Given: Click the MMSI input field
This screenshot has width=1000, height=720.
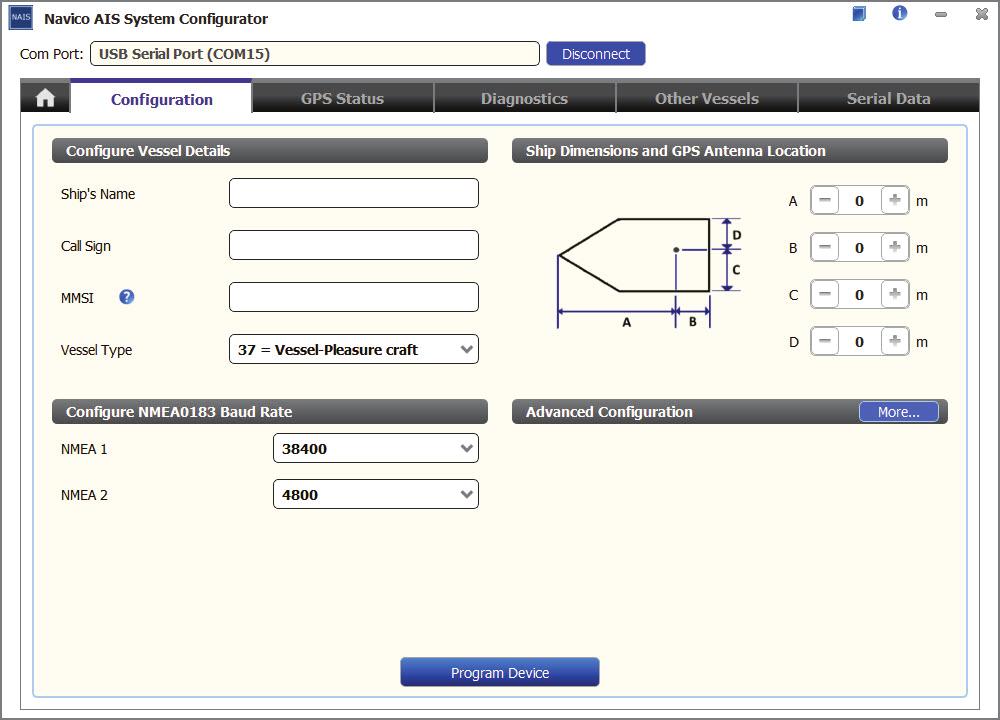Looking at the screenshot, I should coord(354,297).
